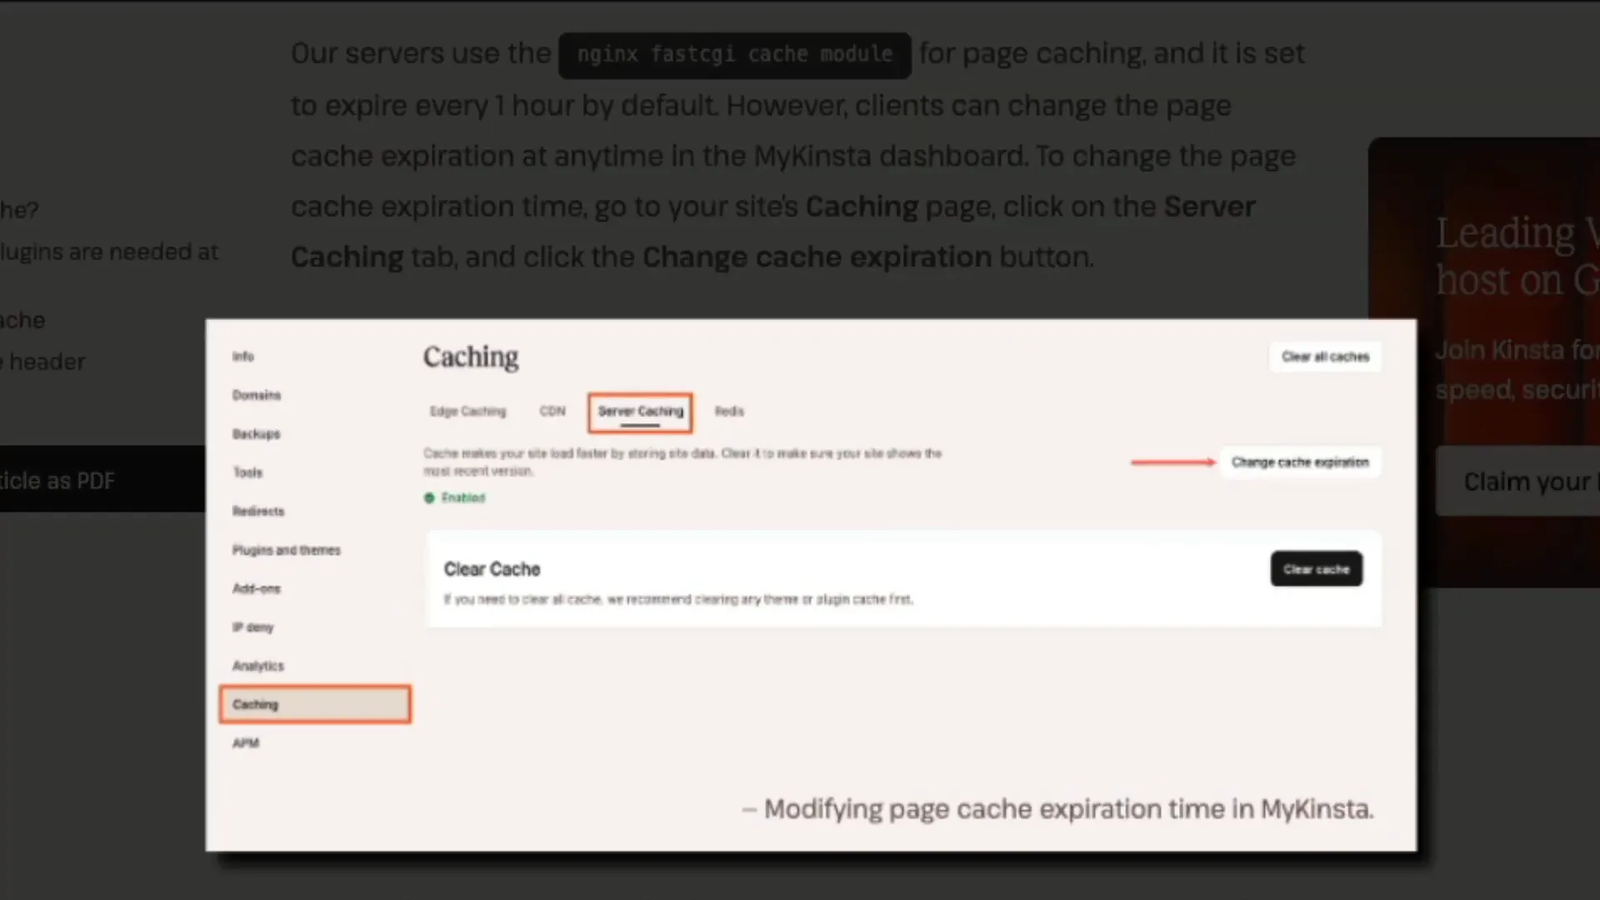This screenshot has height=900, width=1600.
Task: Select the Caching sidebar item
Action: tap(315, 704)
